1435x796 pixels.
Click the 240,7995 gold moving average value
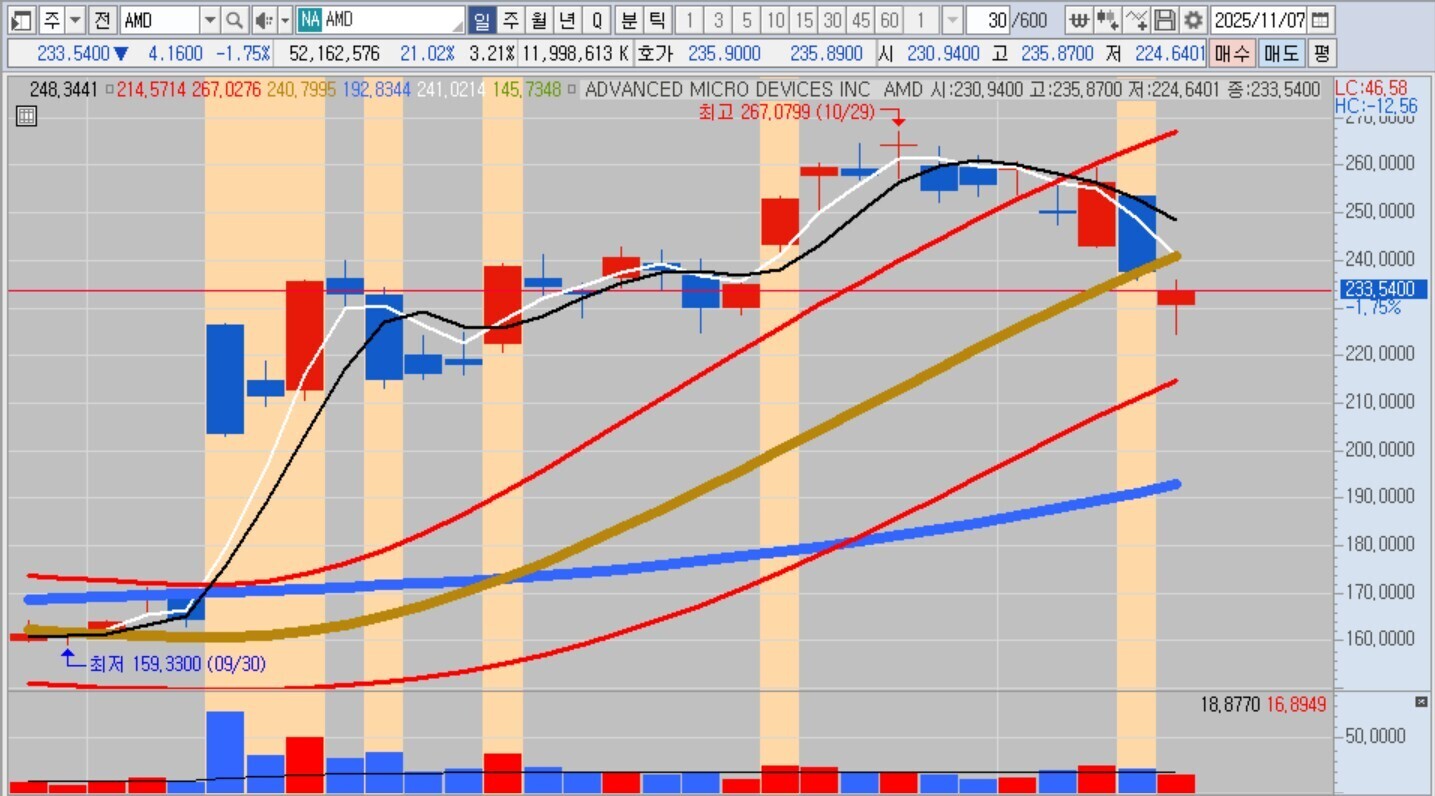[x=299, y=90]
